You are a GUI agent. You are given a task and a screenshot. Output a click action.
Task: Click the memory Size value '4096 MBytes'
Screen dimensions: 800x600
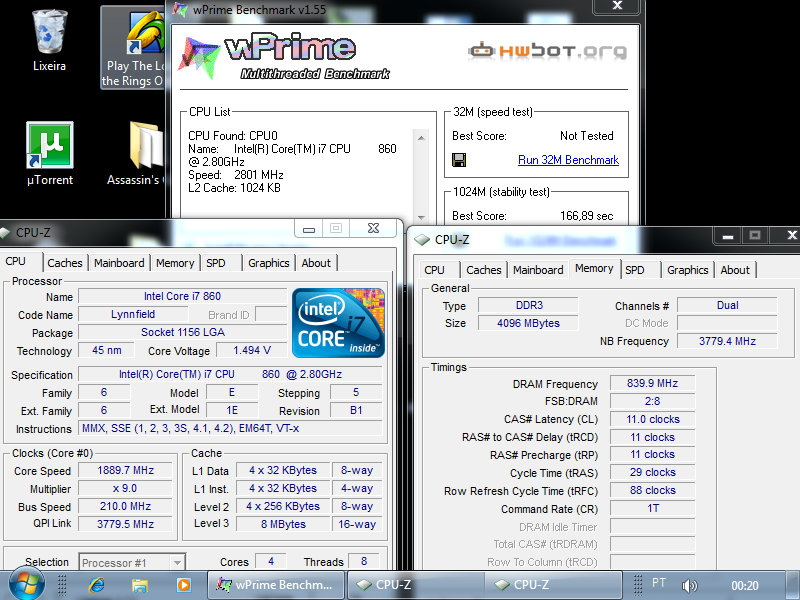pos(528,323)
